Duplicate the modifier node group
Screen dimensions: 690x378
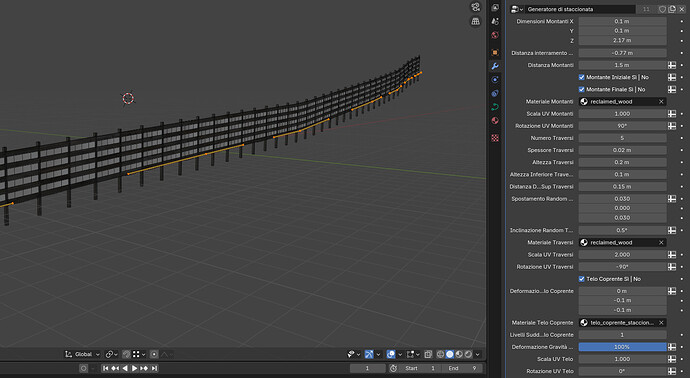(x=672, y=9)
